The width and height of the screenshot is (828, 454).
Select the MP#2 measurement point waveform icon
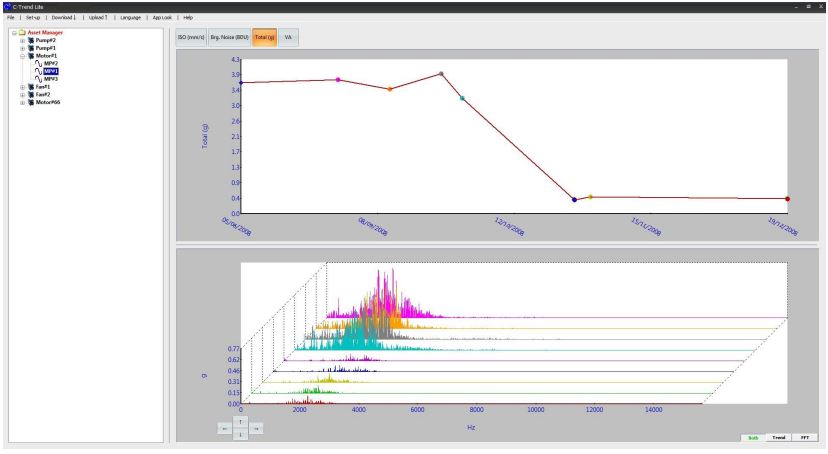[x=38, y=63]
